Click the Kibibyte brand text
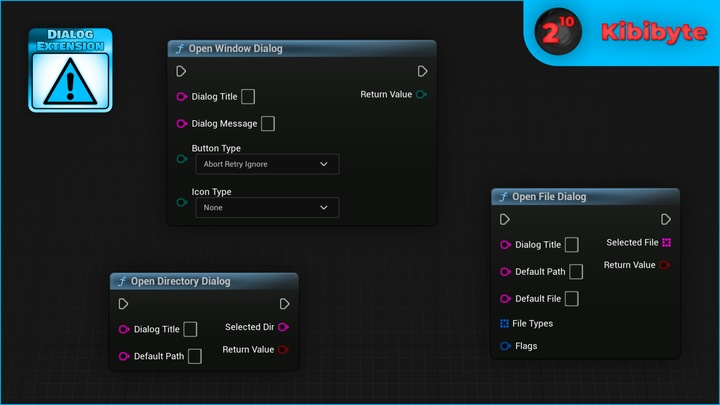The width and height of the screenshot is (720, 405). coord(654,32)
